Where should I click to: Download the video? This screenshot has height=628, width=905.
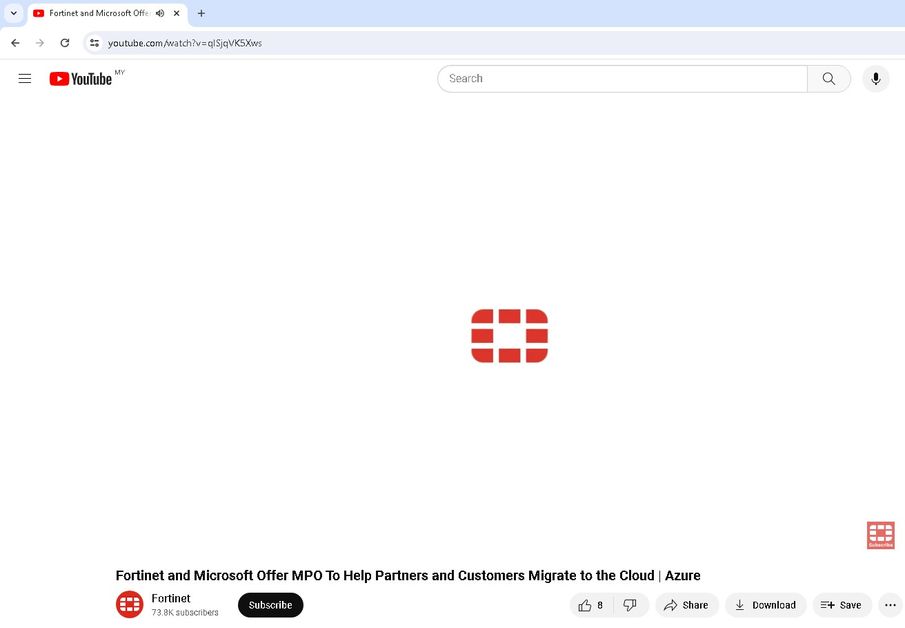coord(765,605)
